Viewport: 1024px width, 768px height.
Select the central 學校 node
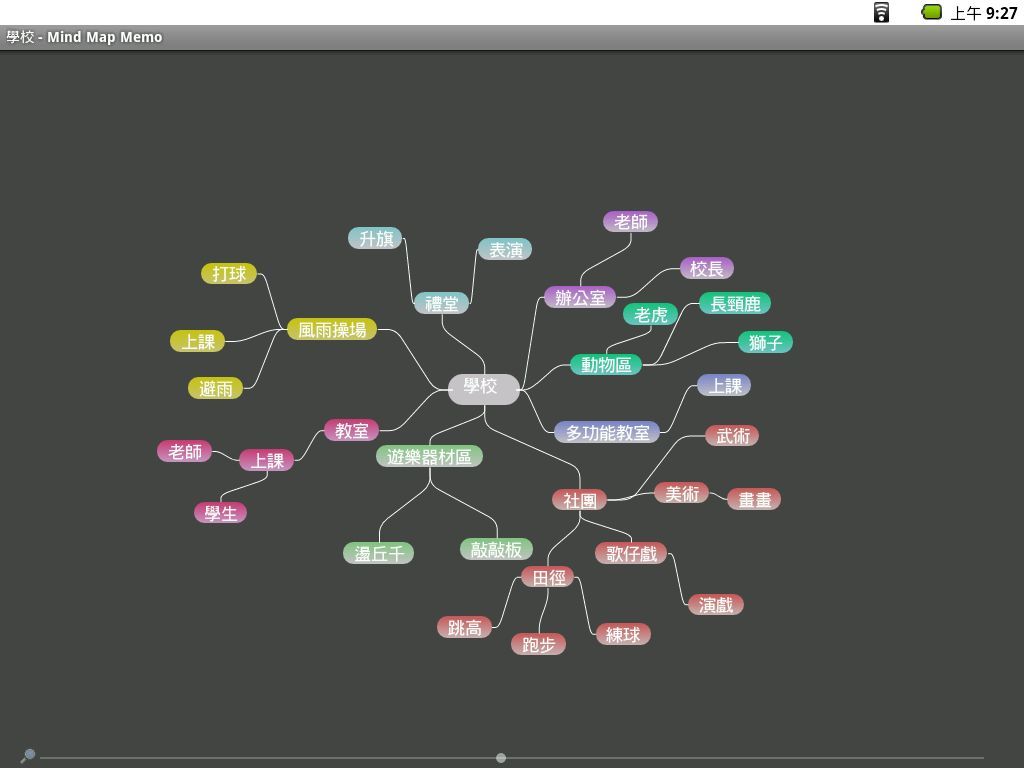(x=483, y=388)
